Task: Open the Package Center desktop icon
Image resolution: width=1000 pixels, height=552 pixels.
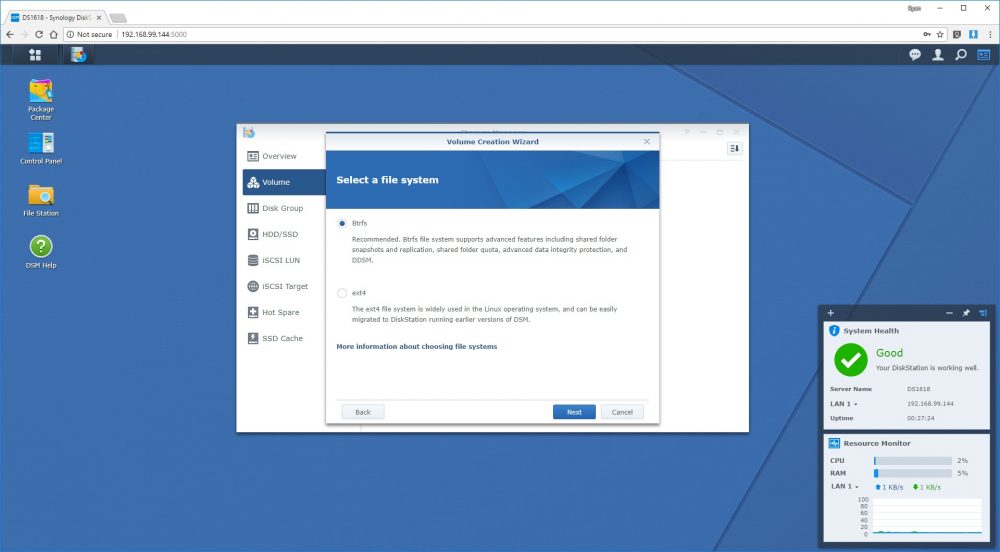Action: (41, 99)
